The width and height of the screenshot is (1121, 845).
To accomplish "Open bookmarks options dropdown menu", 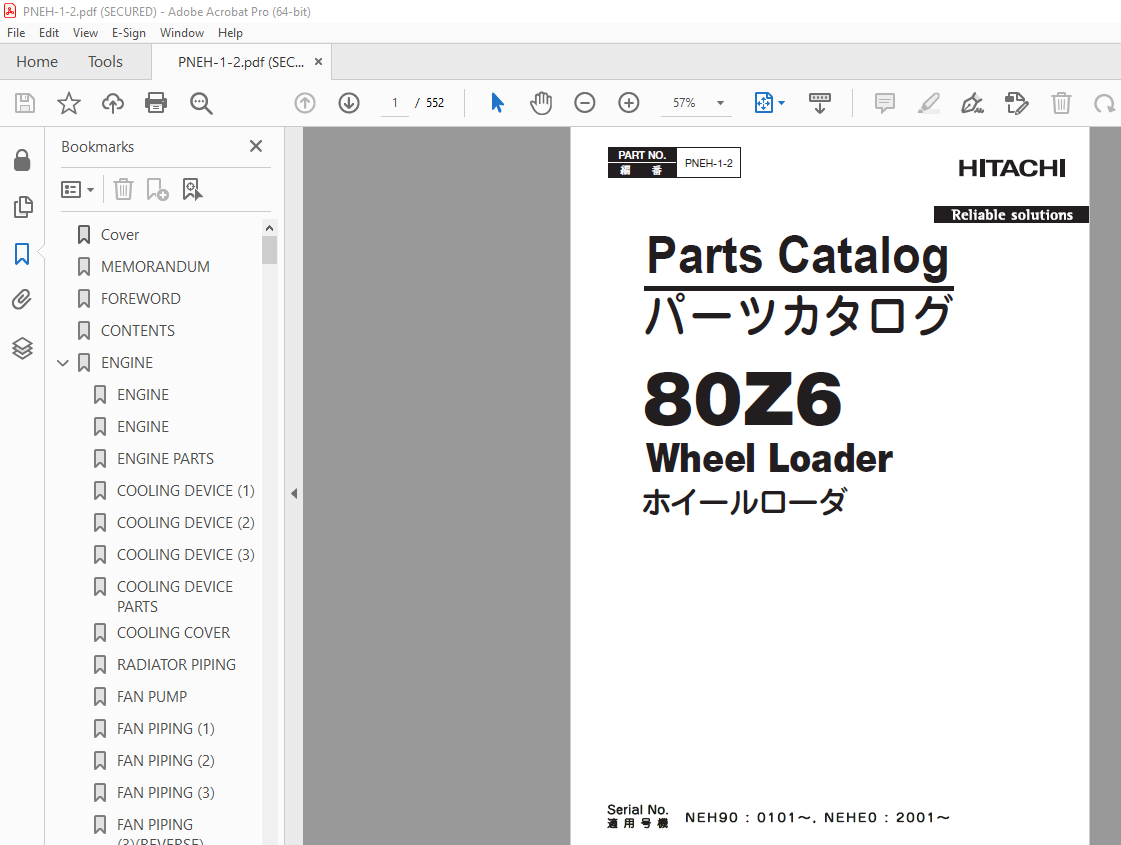I will pyautogui.click(x=77, y=189).
